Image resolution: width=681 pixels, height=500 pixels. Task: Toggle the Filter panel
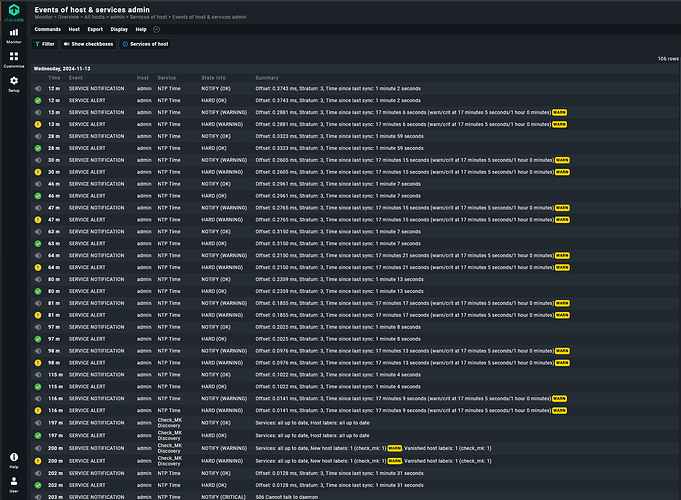tap(45, 44)
